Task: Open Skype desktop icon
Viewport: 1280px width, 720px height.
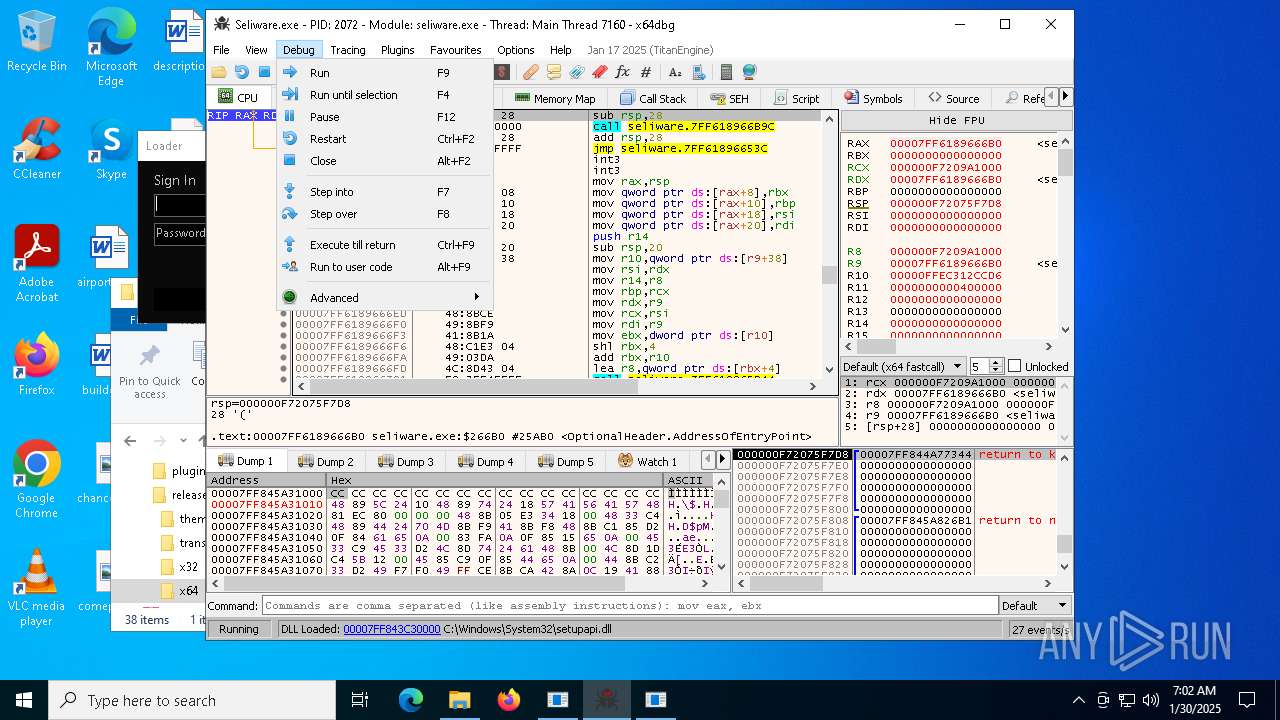Action: coord(111,150)
